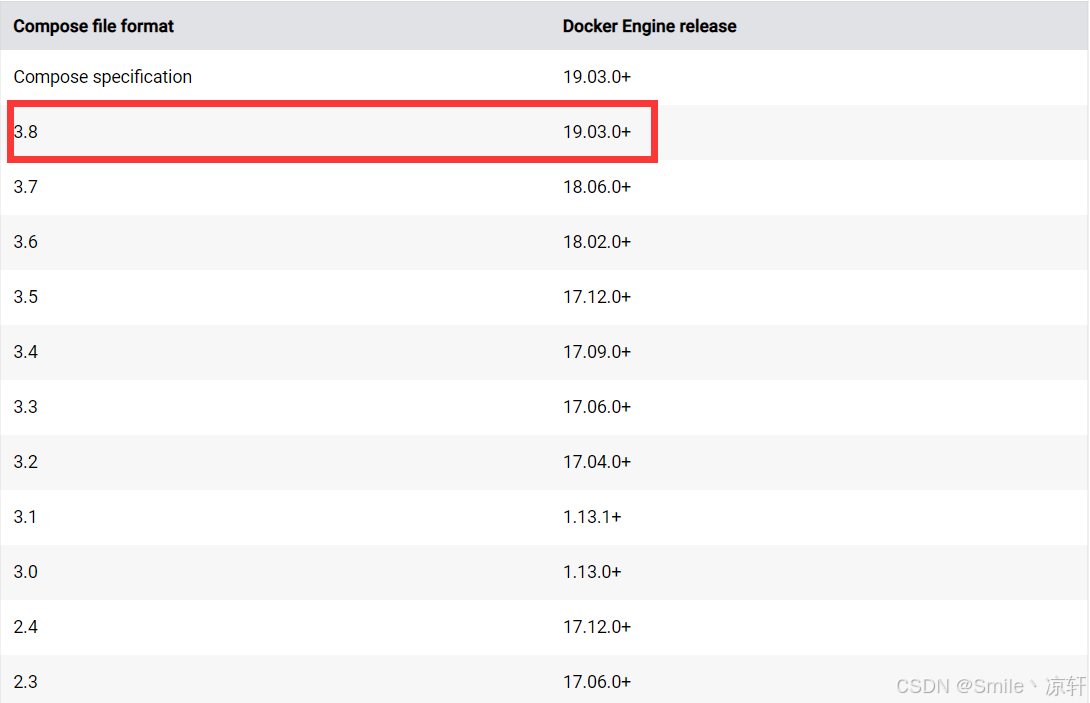1090x703 pixels.
Task: Select the 3.2 format cell
Action: click(x=26, y=462)
